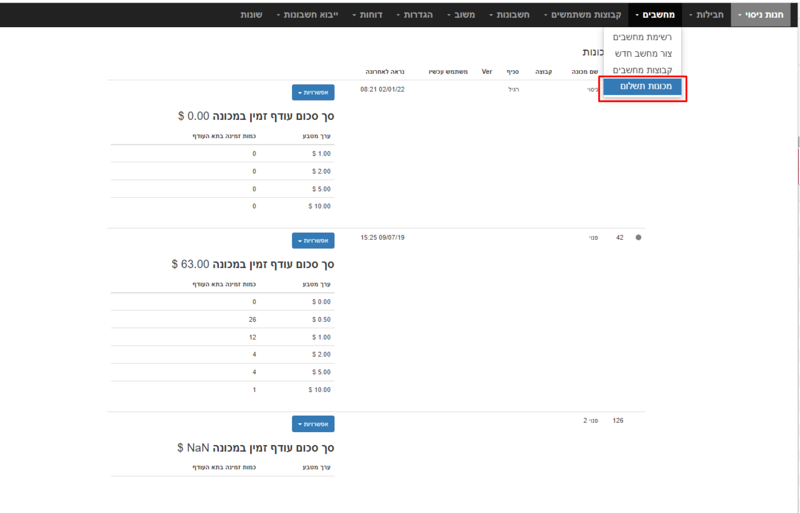Click כמות זמינה בתא העודף header under $ 63.00
Screen dimensions: 800x513
pos(224,284)
